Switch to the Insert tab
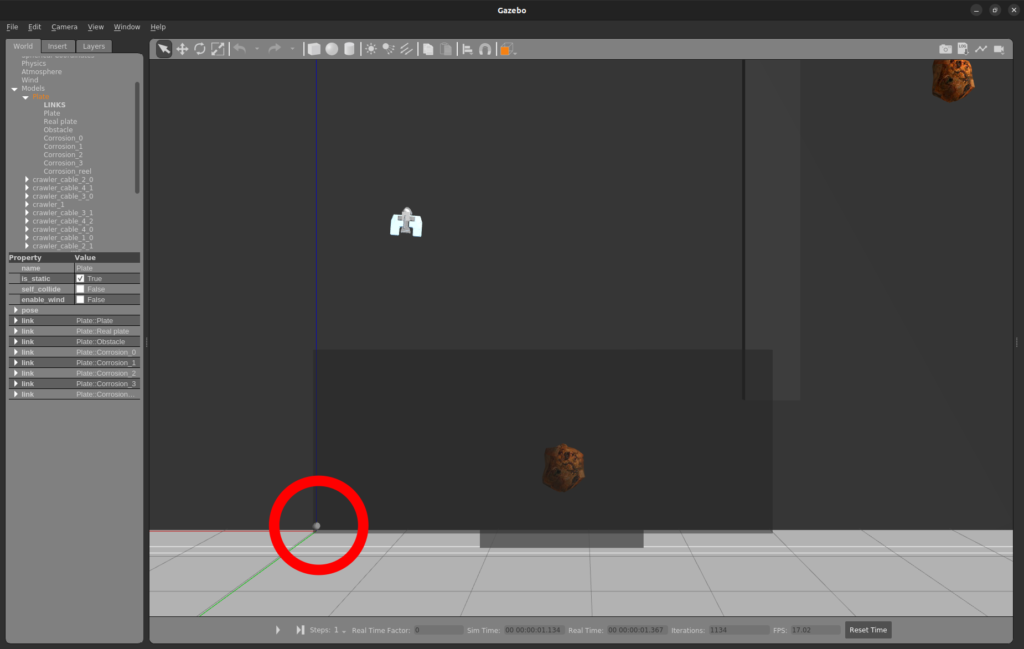1024x649 pixels. click(x=57, y=46)
